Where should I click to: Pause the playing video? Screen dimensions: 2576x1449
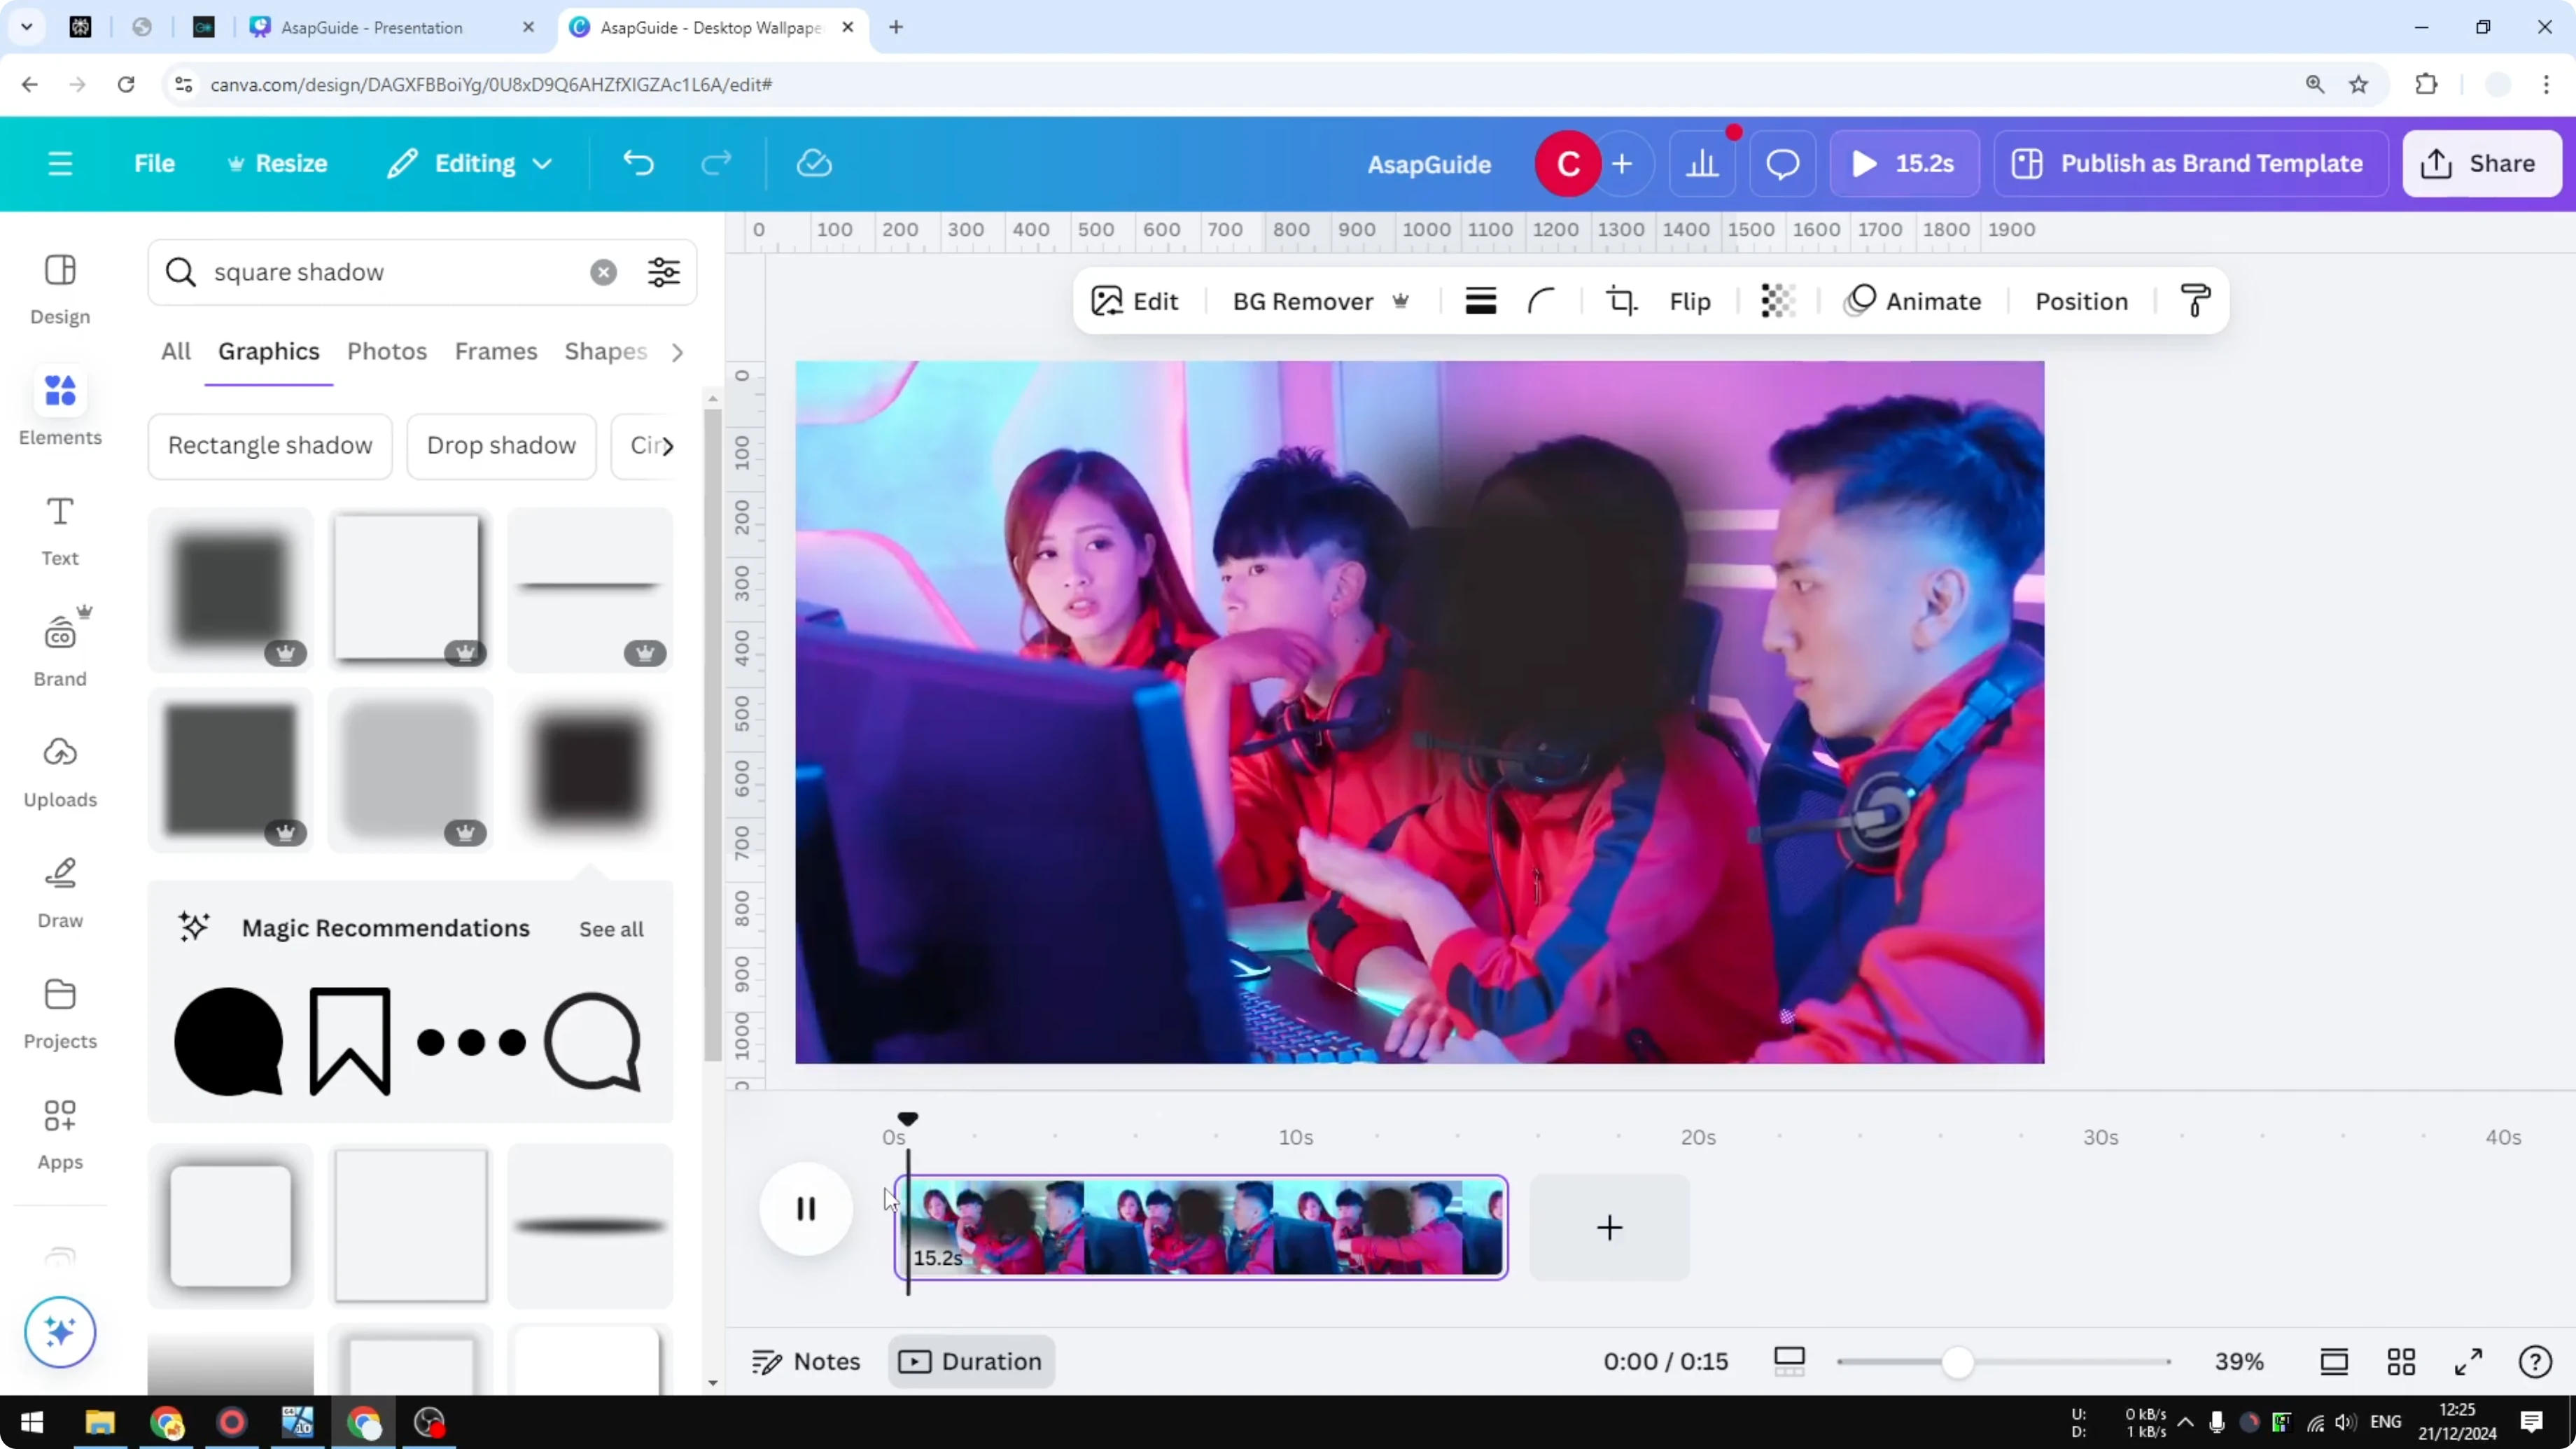(805, 1209)
